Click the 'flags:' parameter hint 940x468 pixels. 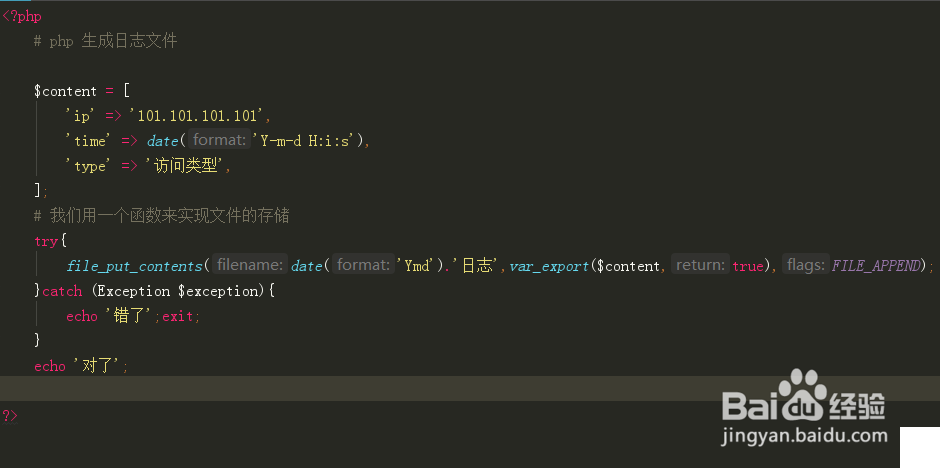coord(805,265)
